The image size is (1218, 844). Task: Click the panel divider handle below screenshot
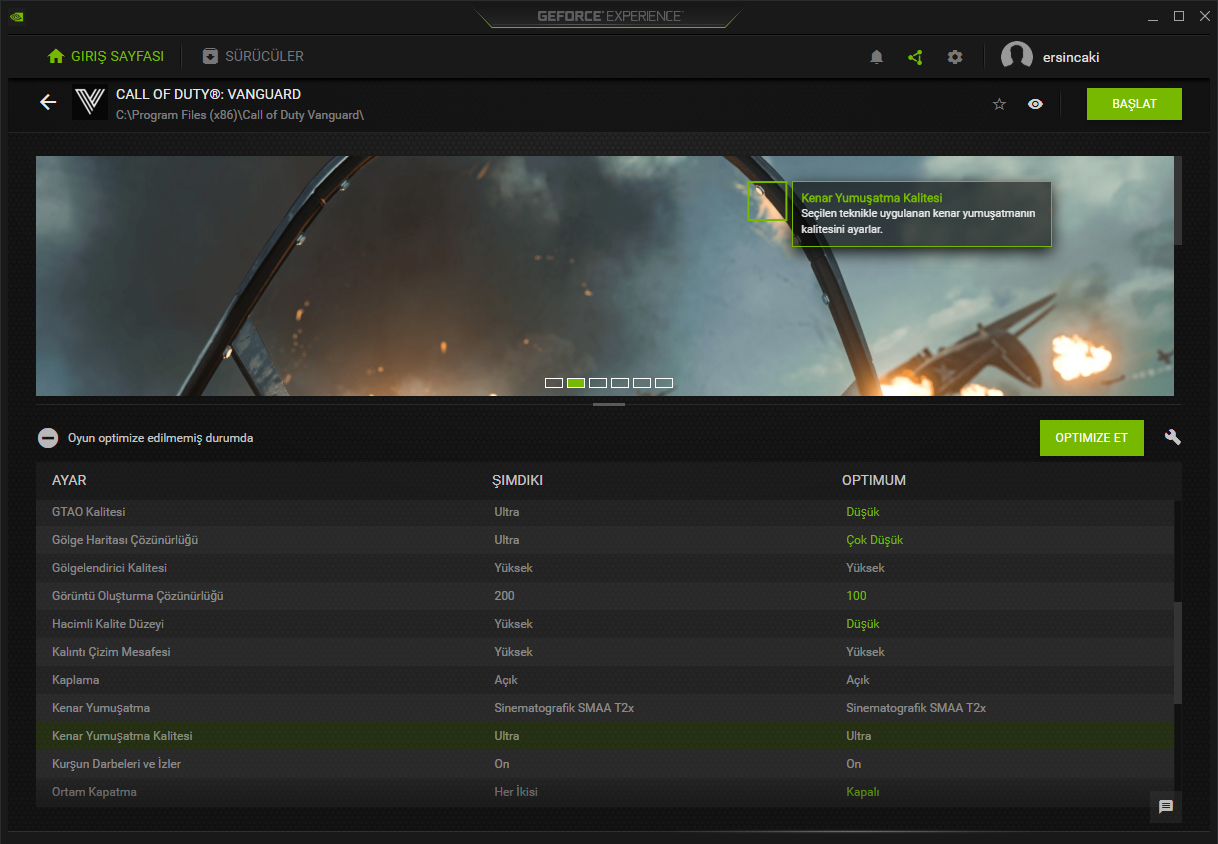609,404
